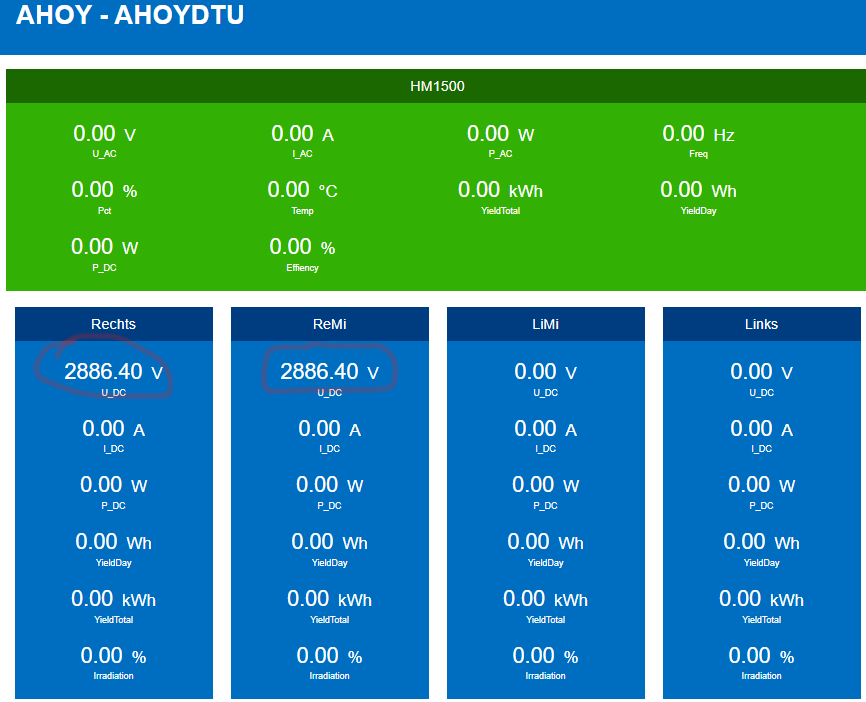This screenshot has height=702, width=866.
Task: Select the LiMi channel header
Action: [546, 324]
